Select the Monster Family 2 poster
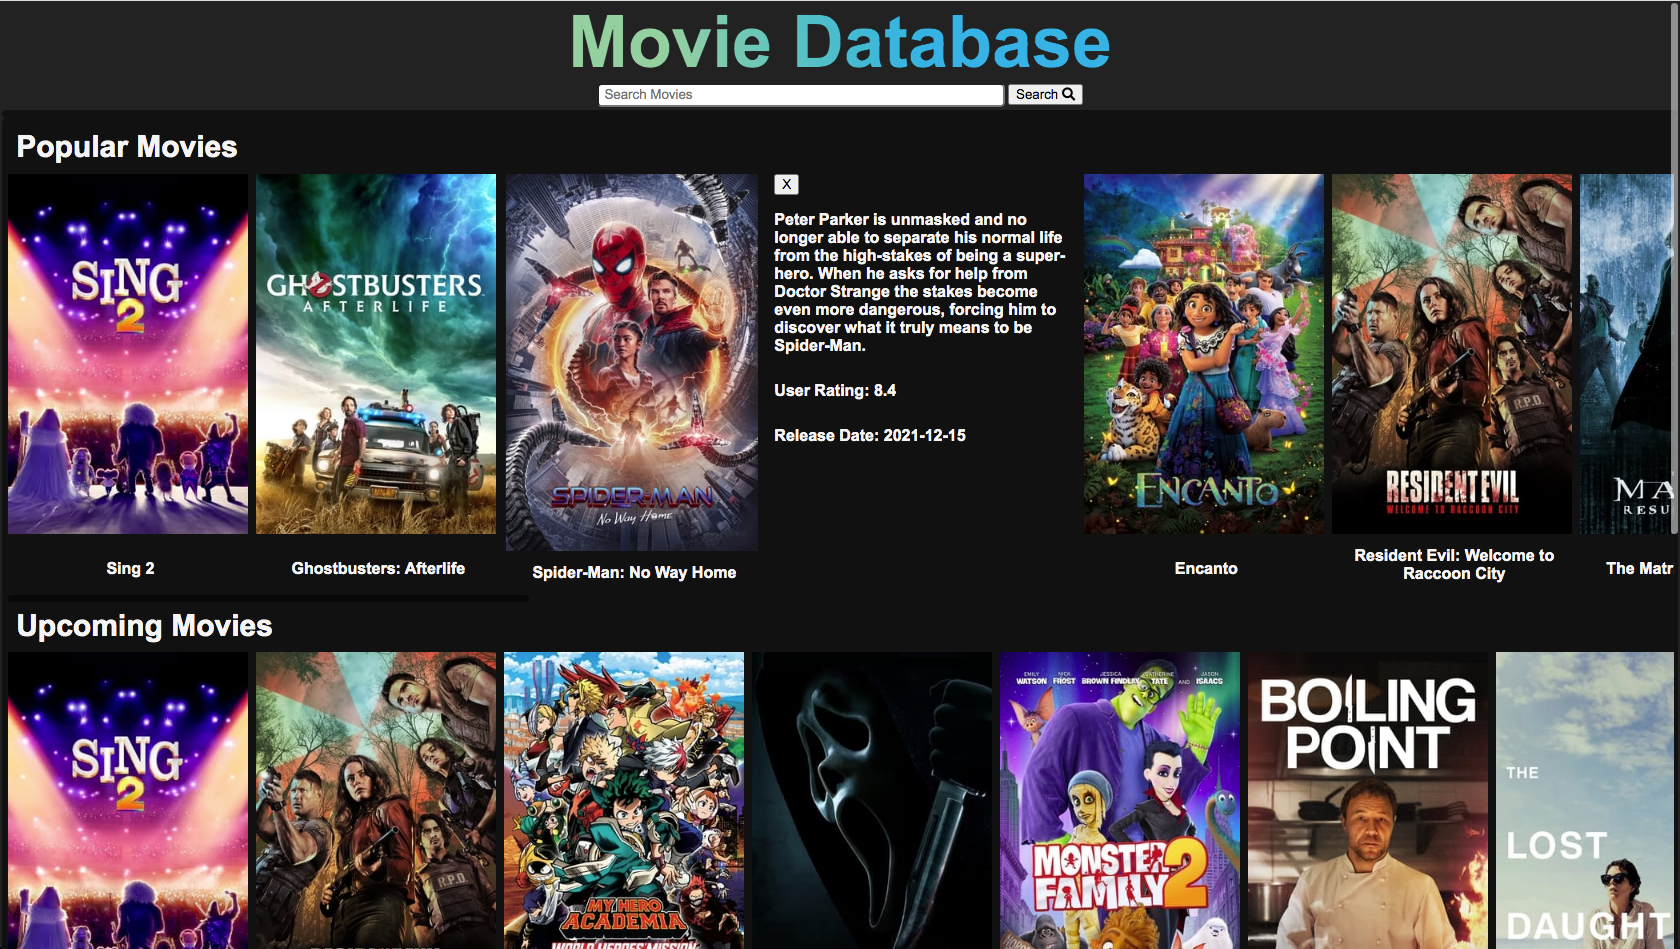 pos(1120,800)
